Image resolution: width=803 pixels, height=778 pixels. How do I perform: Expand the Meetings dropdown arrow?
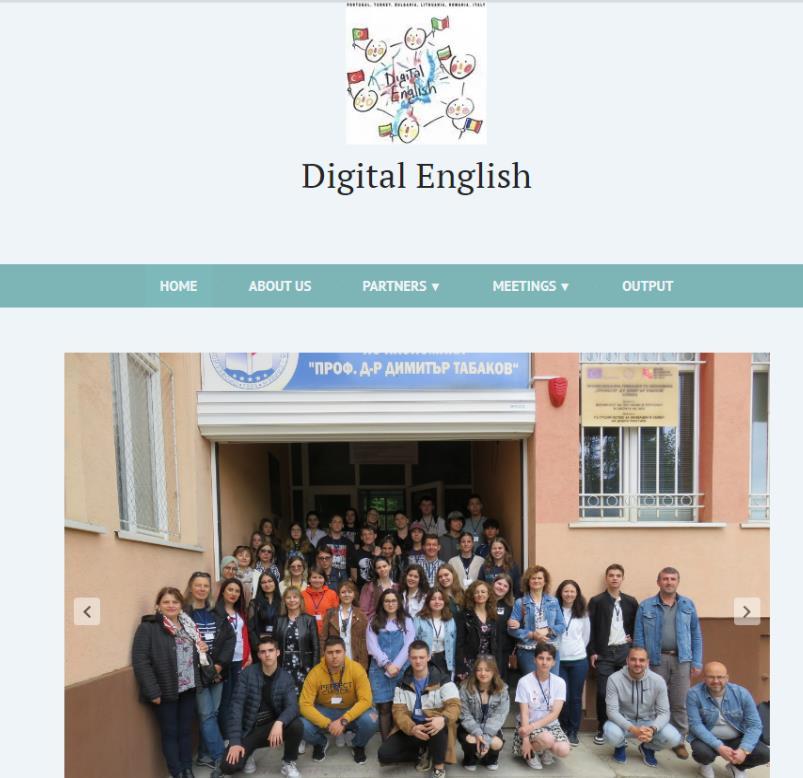(565, 286)
